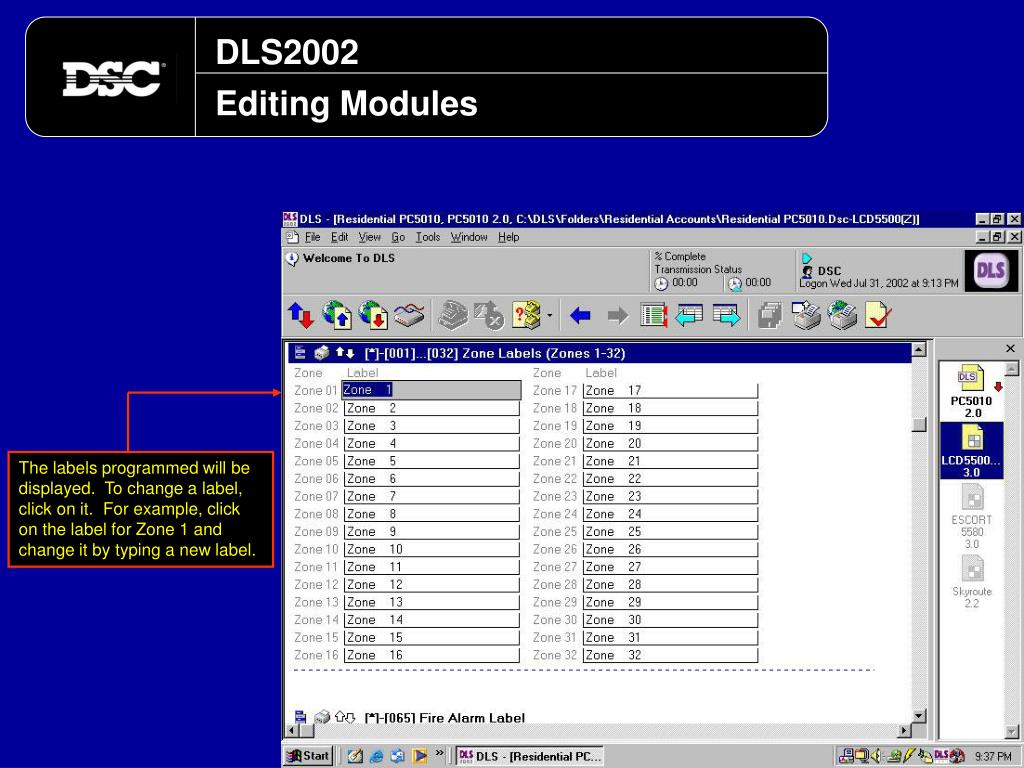The image size is (1024, 768).
Task: Open the Window menu
Action: click(x=469, y=237)
